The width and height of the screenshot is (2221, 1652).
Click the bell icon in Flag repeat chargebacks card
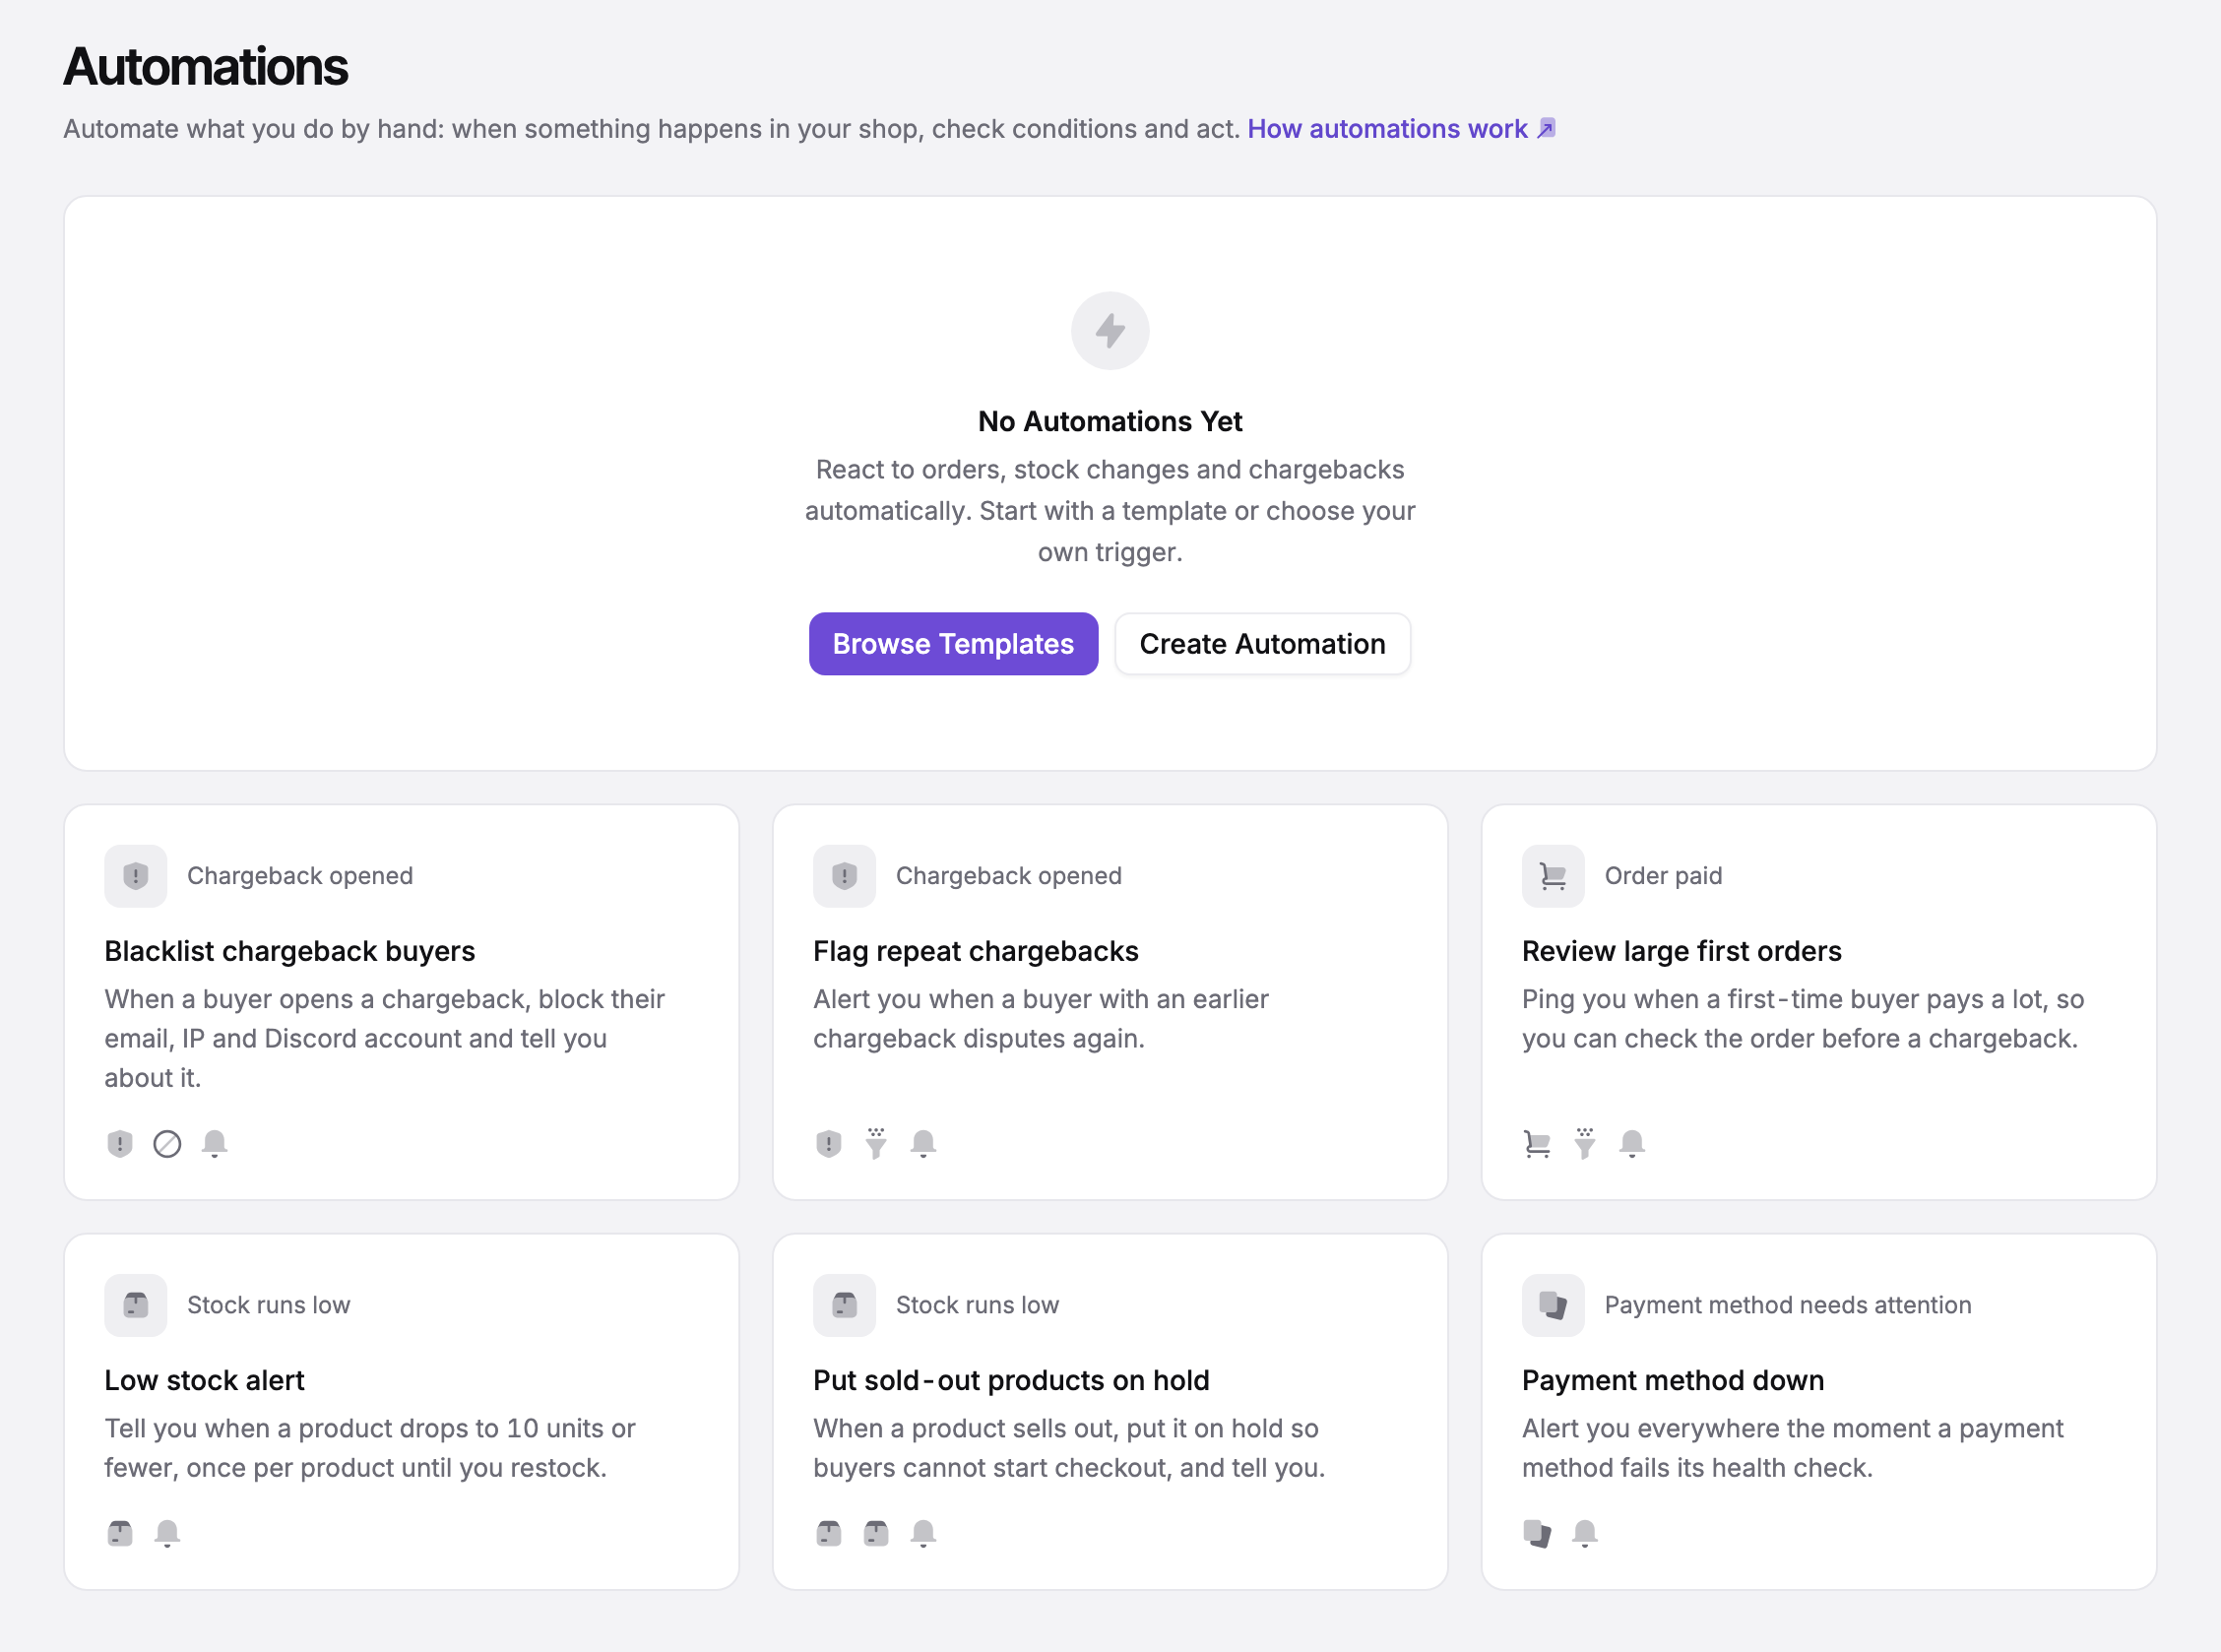tap(923, 1143)
